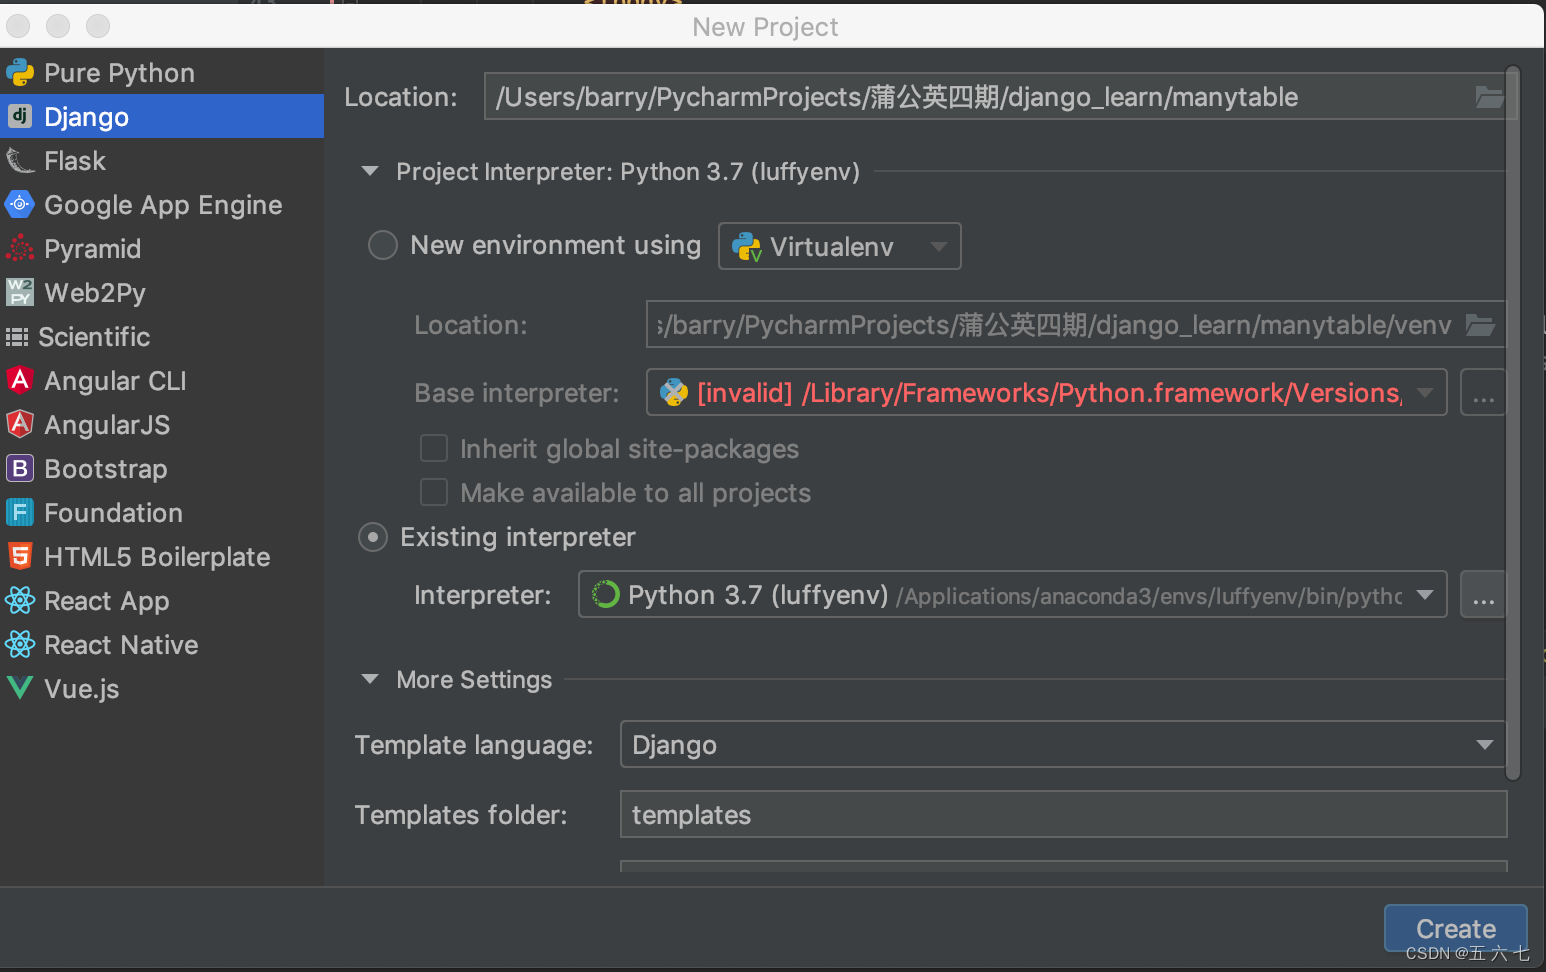Choose React App project type
The image size is (1546, 972).
point(162,600)
